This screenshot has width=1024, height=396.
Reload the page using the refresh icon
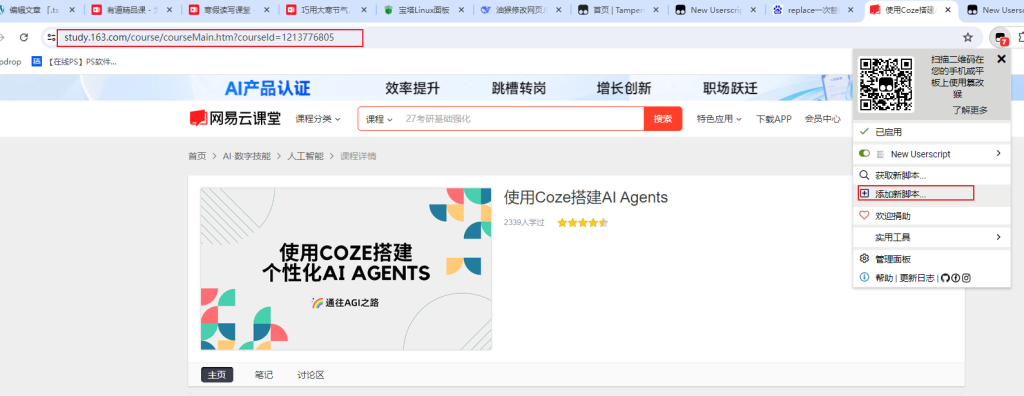(x=24, y=37)
